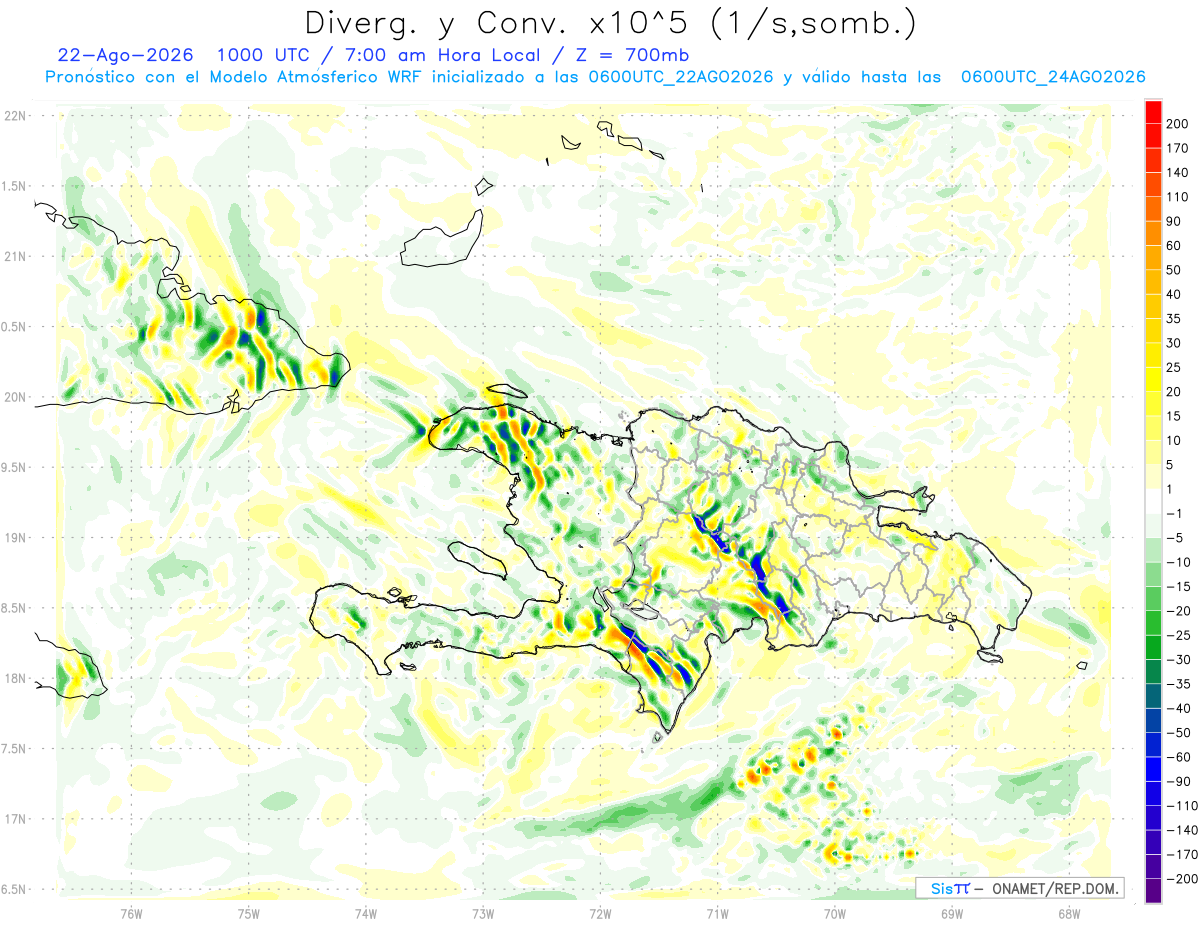Click the colorbar value '-35'

pos(1177,684)
